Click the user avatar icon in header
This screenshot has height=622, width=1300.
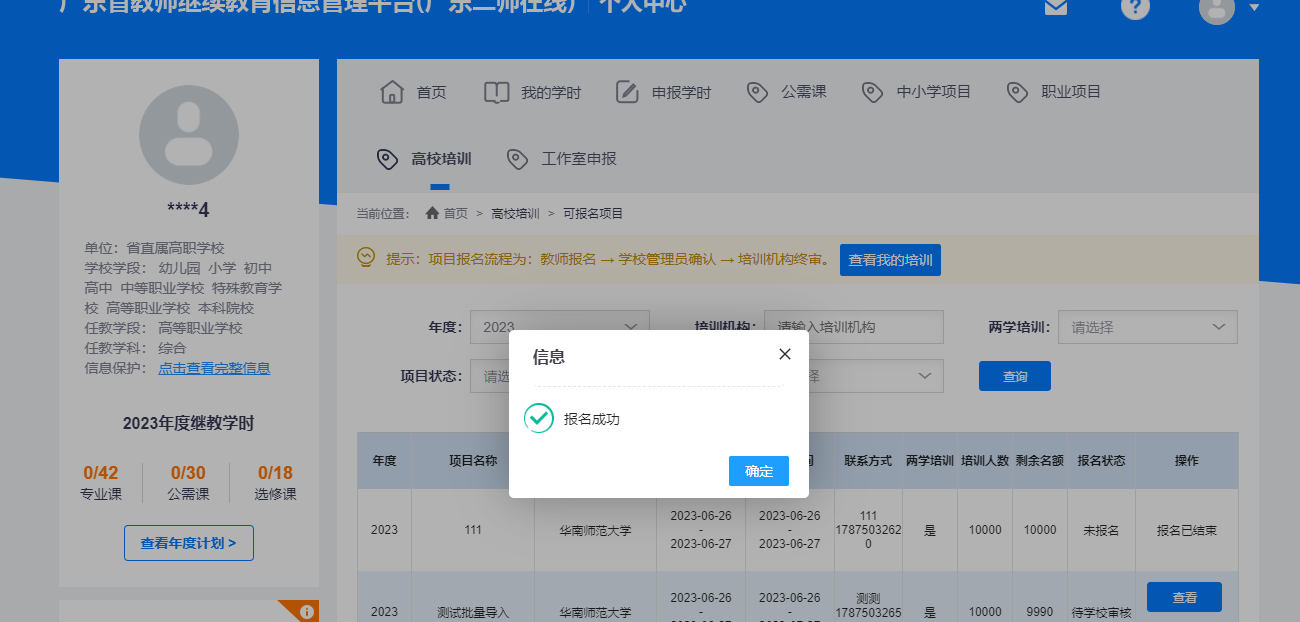[x=1216, y=9]
